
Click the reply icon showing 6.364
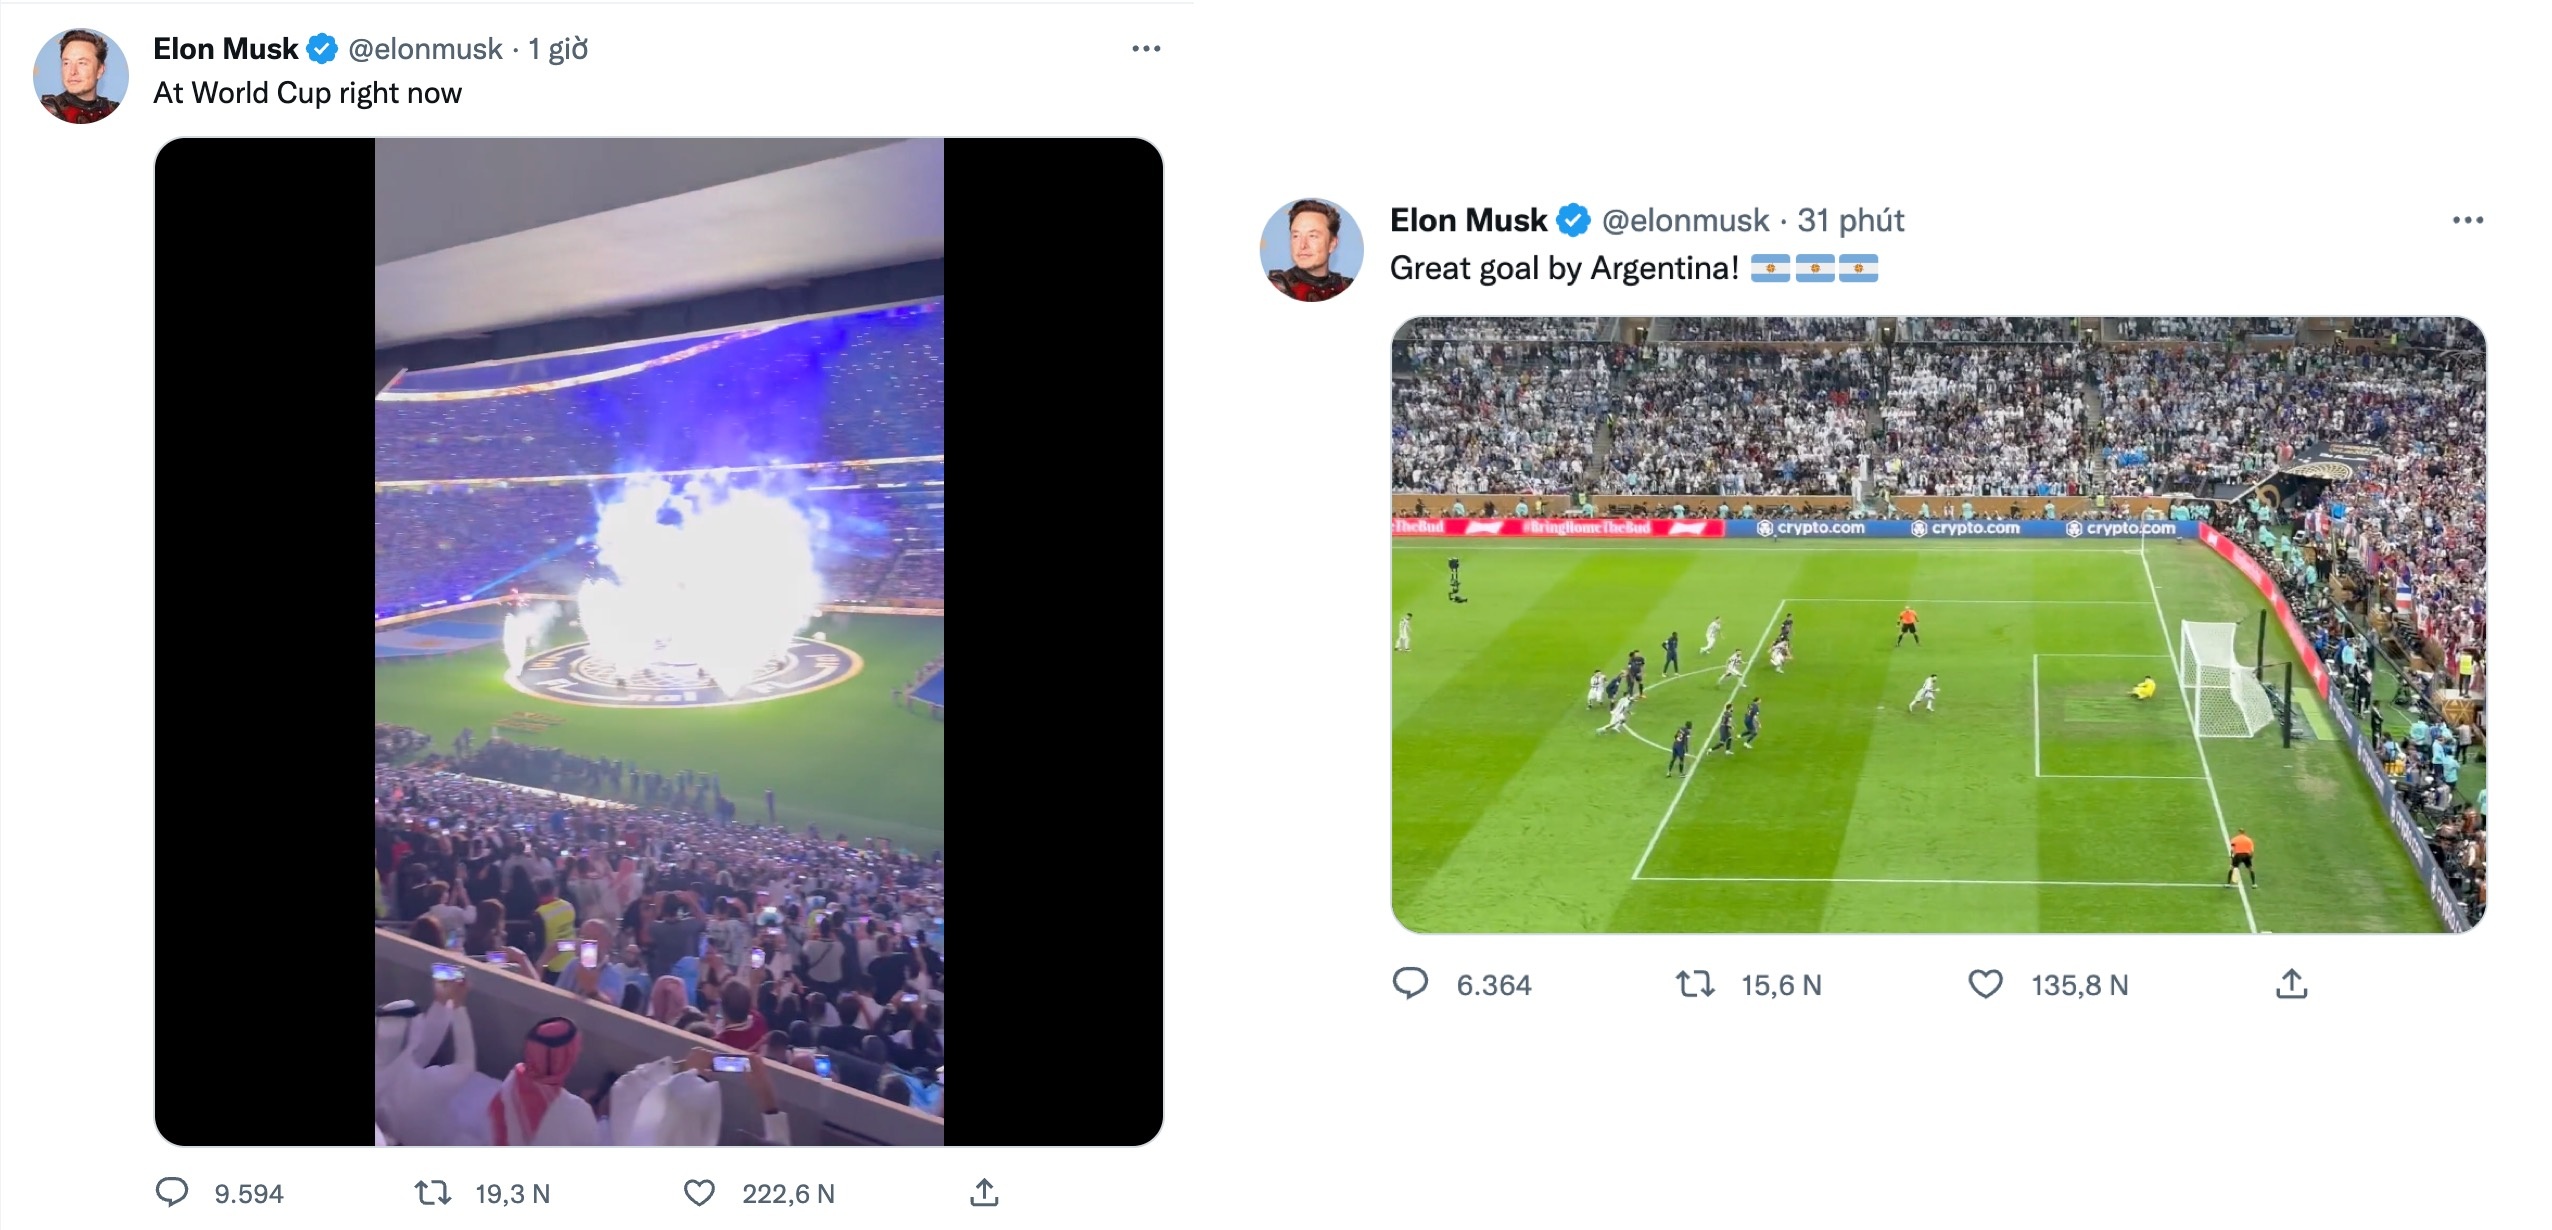1413,985
